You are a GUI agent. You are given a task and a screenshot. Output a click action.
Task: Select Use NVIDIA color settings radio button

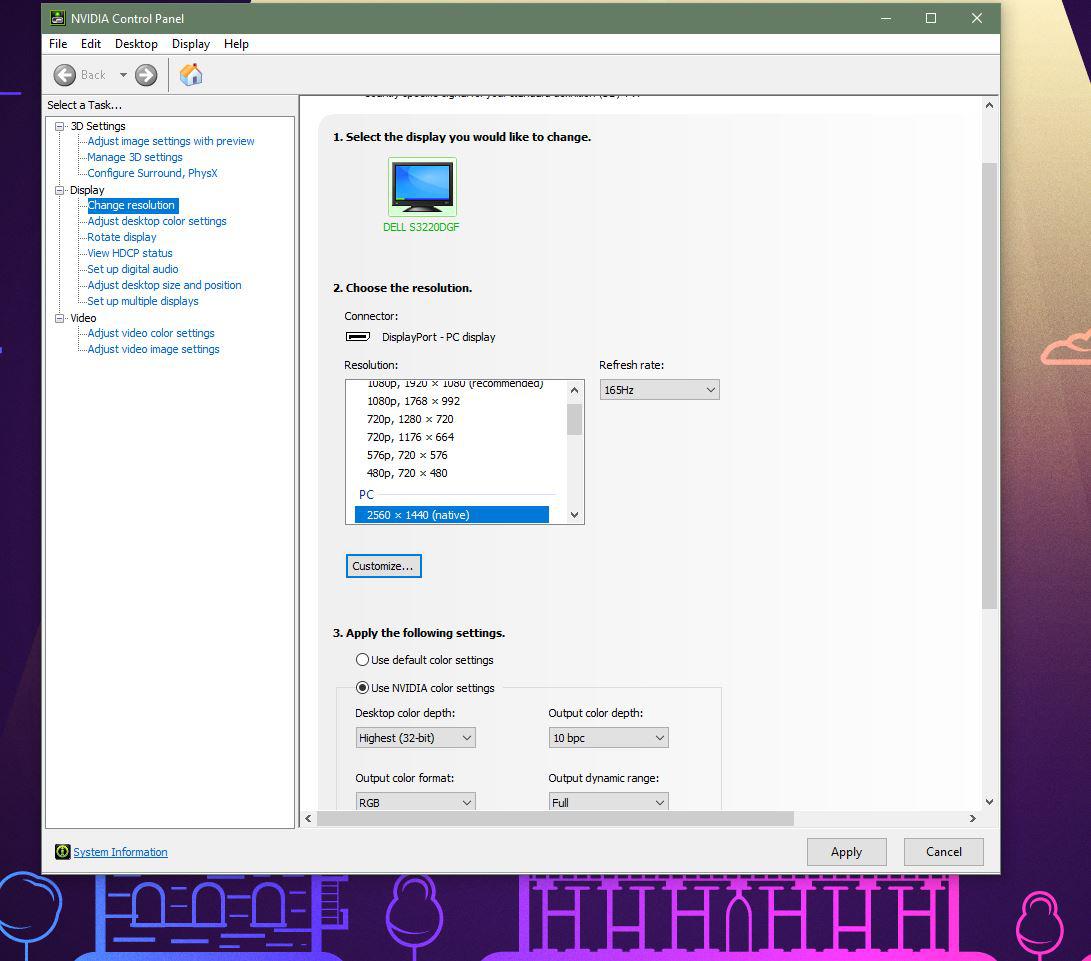point(362,688)
